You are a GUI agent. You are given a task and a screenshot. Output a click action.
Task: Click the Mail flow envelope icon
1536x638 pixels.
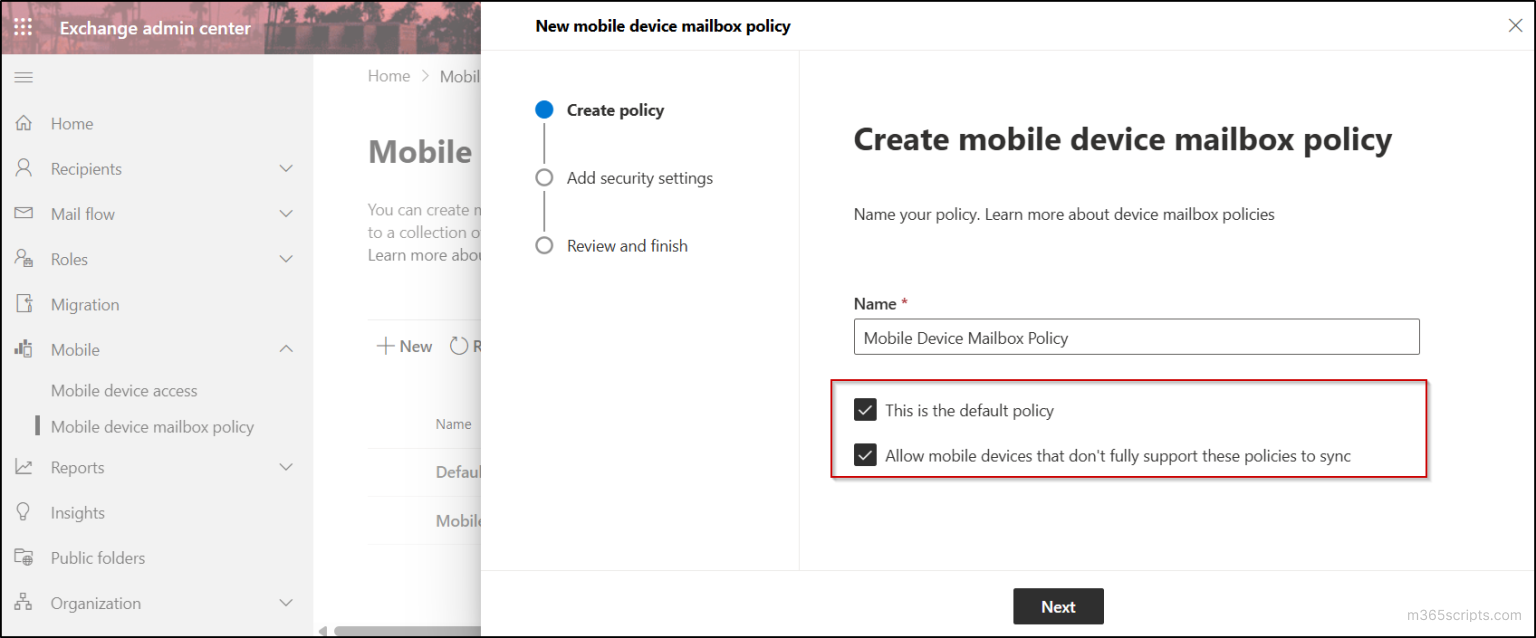click(24, 213)
